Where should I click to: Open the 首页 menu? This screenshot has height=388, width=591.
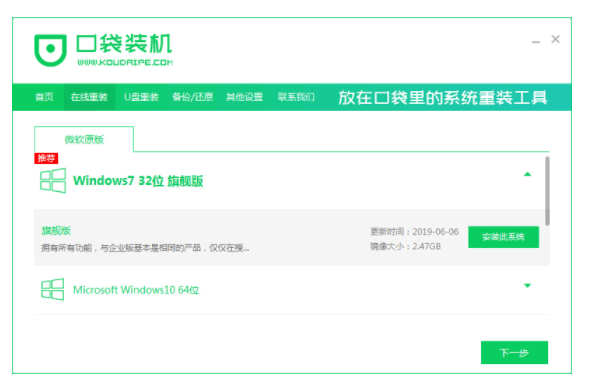coord(44,97)
